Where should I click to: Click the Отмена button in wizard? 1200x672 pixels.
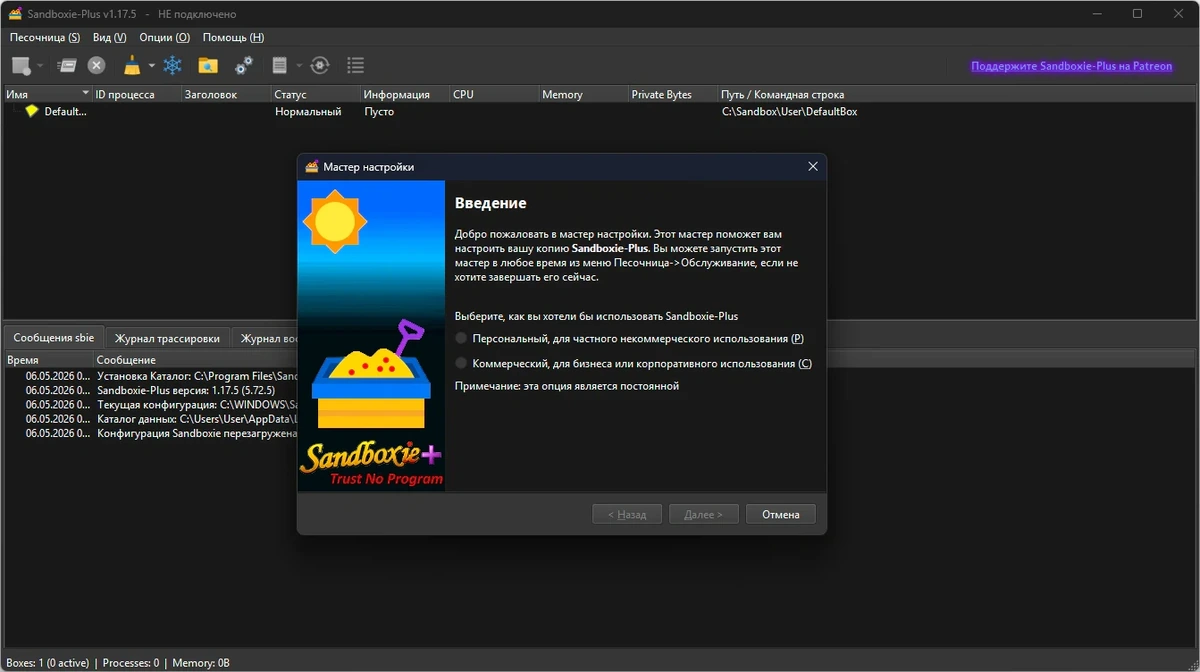(781, 514)
